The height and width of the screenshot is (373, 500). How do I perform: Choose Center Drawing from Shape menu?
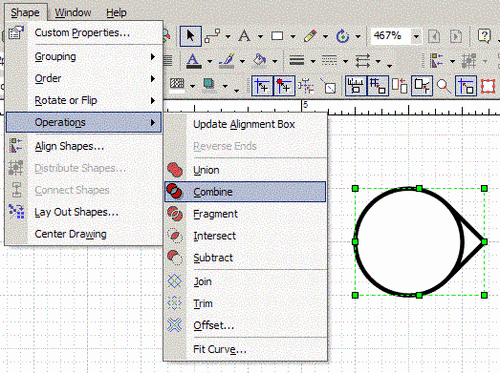[x=83, y=234]
